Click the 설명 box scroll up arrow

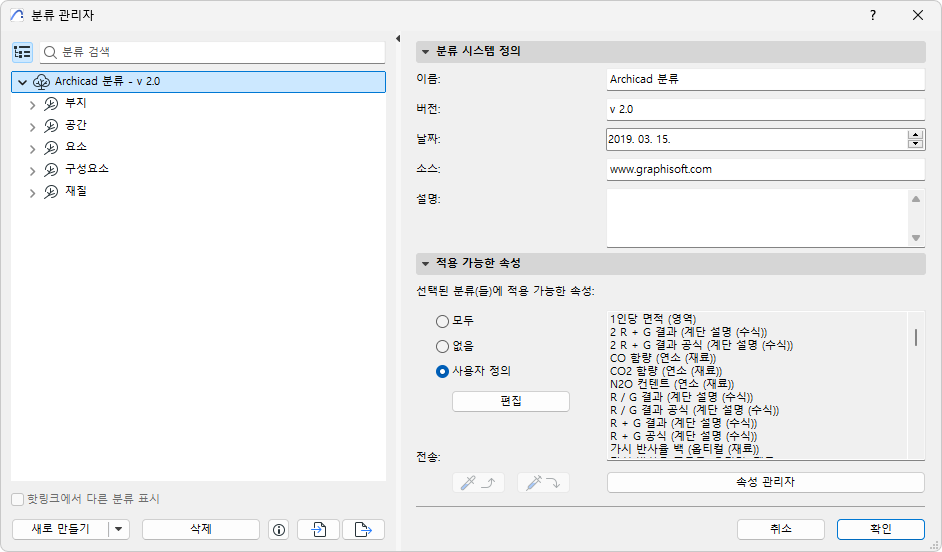916,199
